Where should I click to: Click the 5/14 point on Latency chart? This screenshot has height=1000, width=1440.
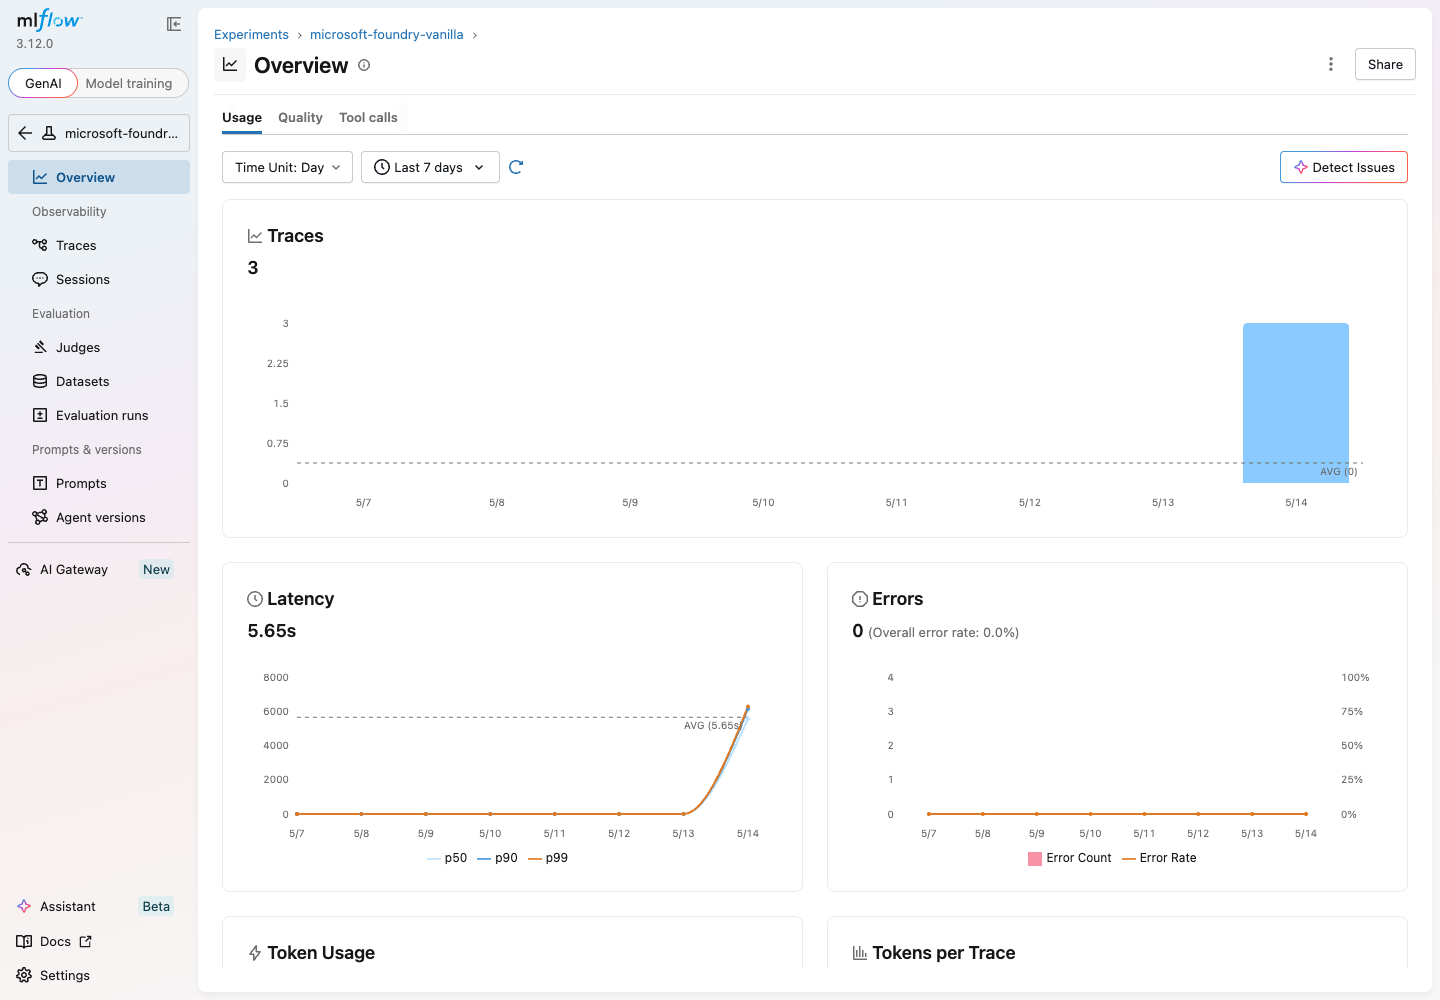(x=748, y=708)
